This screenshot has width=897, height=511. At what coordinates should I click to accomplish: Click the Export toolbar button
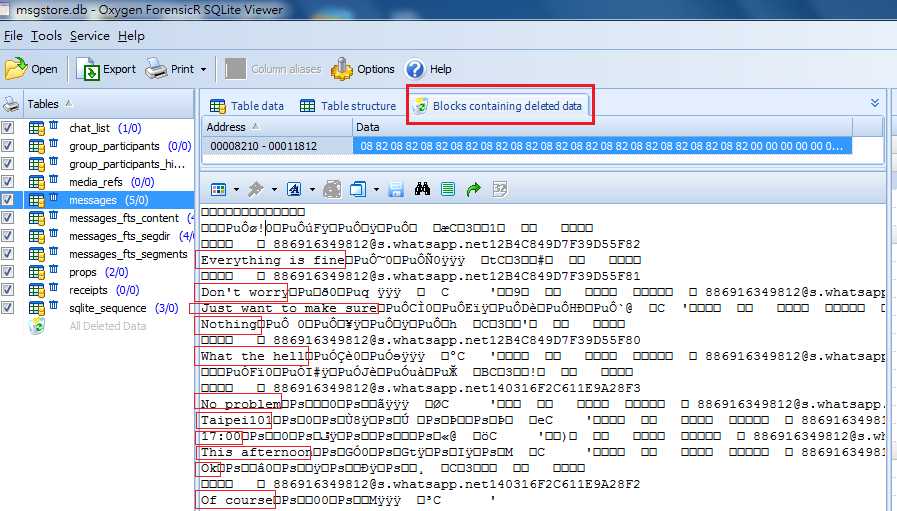click(x=106, y=69)
